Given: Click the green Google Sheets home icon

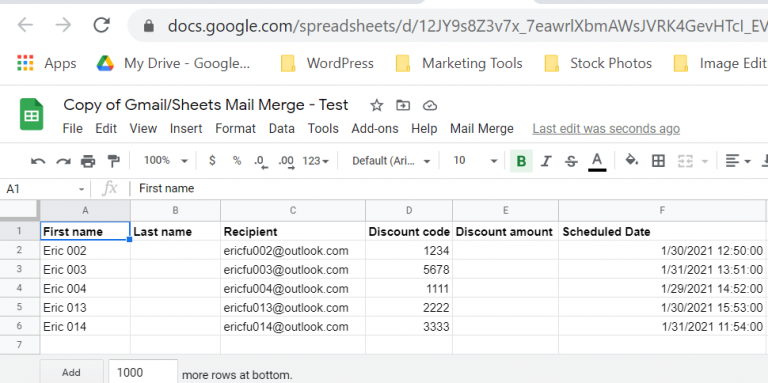Looking at the screenshot, I should tap(32, 115).
